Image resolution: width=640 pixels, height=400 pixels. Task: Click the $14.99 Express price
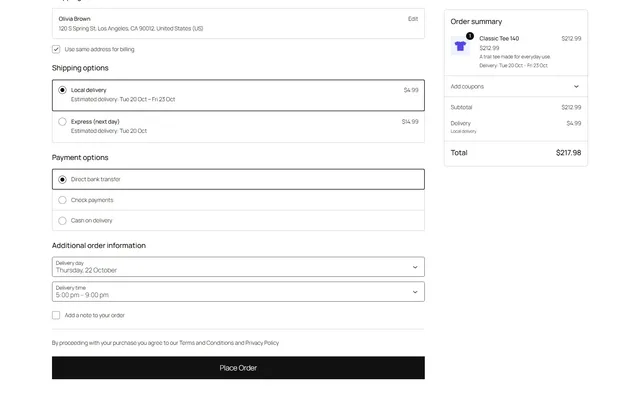tap(410, 122)
